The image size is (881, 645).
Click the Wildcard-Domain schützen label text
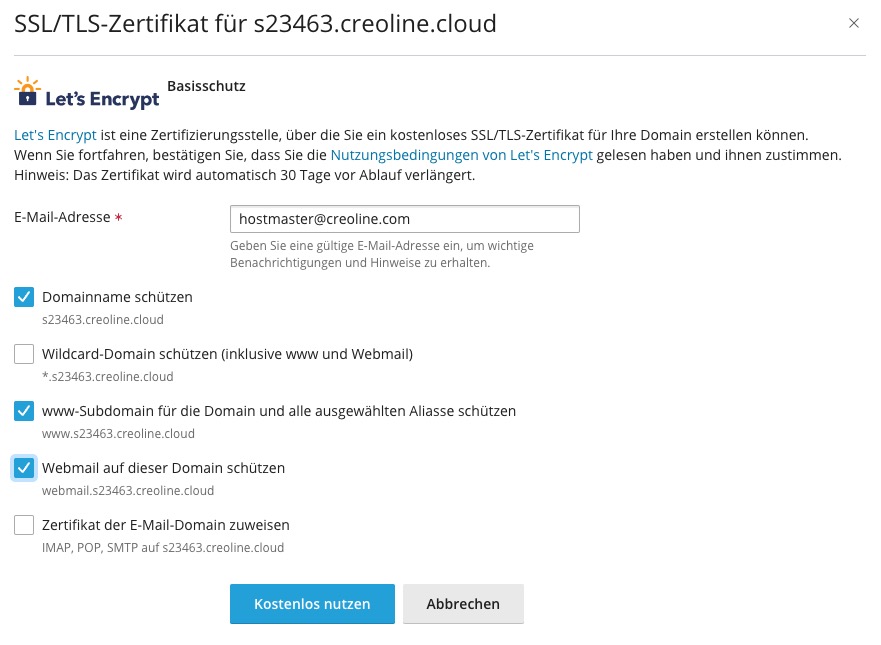click(228, 354)
